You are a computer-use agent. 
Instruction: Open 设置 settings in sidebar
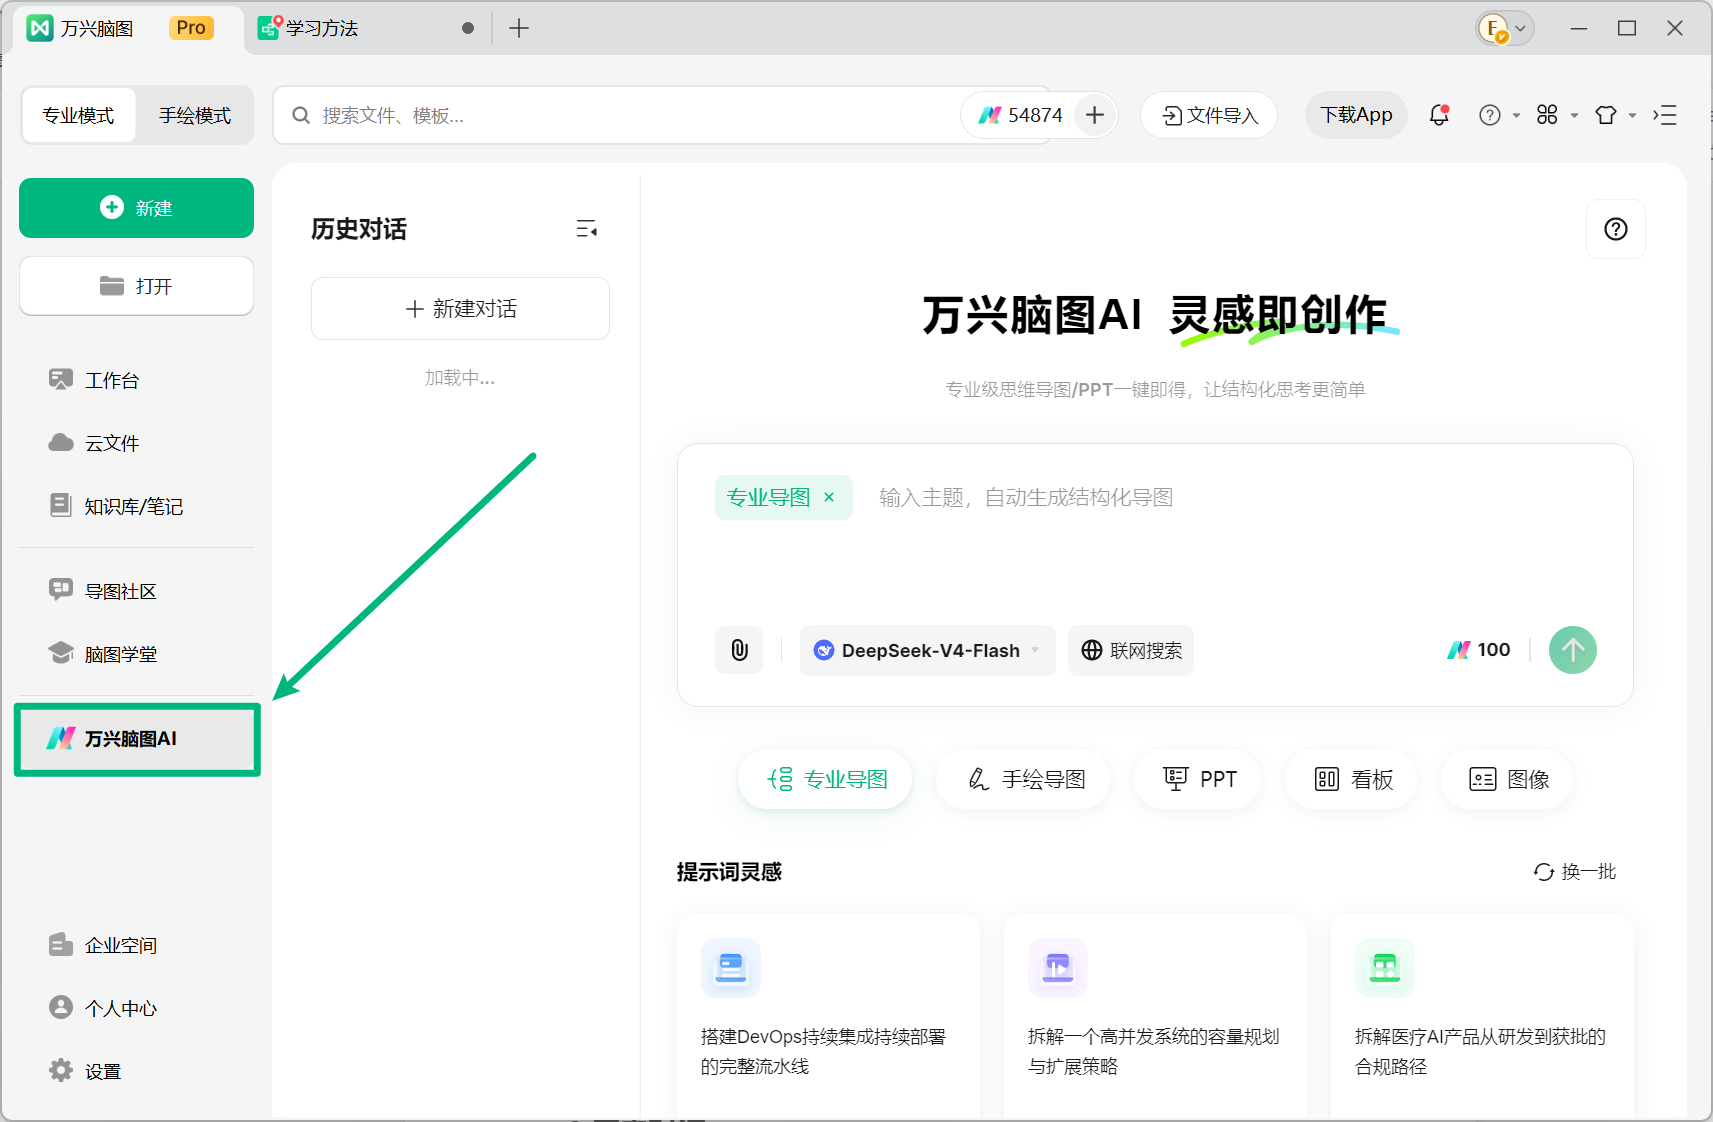[136, 1071]
